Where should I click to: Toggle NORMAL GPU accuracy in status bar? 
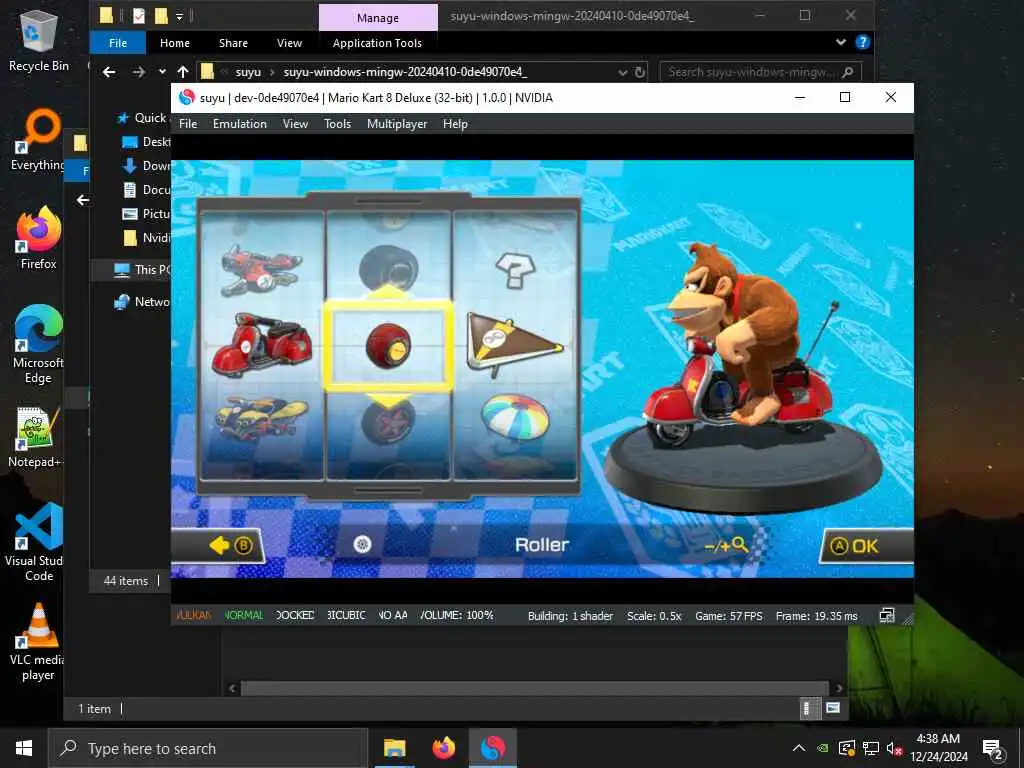(x=244, y=615)
